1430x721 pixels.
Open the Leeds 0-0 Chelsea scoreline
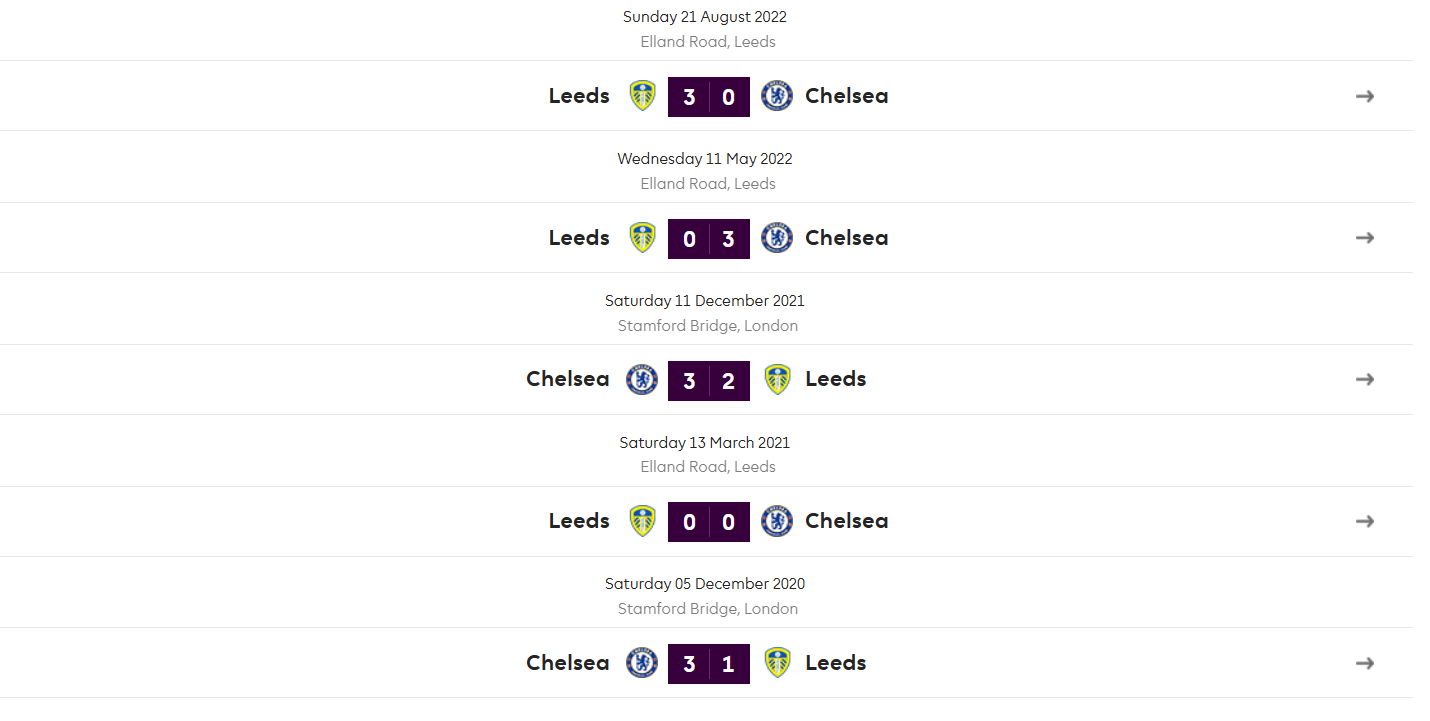[x=709, y=522]
